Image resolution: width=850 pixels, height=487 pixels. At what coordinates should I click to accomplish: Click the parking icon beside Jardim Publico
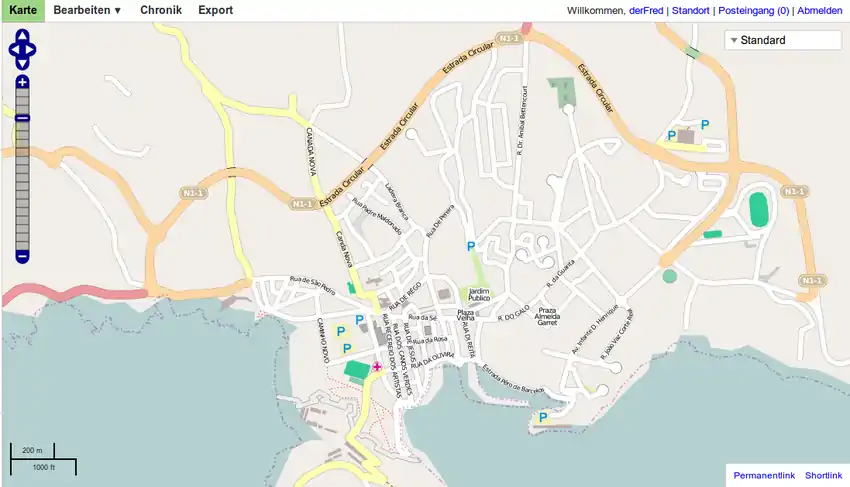(x=471, y=246)
